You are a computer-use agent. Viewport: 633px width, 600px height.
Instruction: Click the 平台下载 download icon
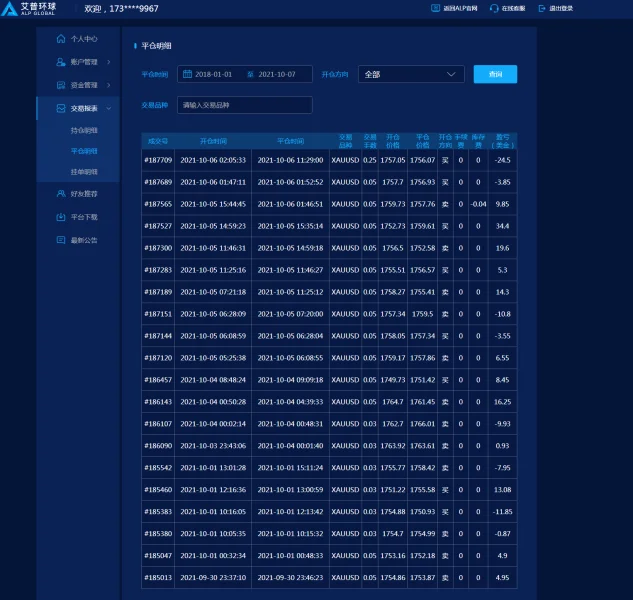61,216
